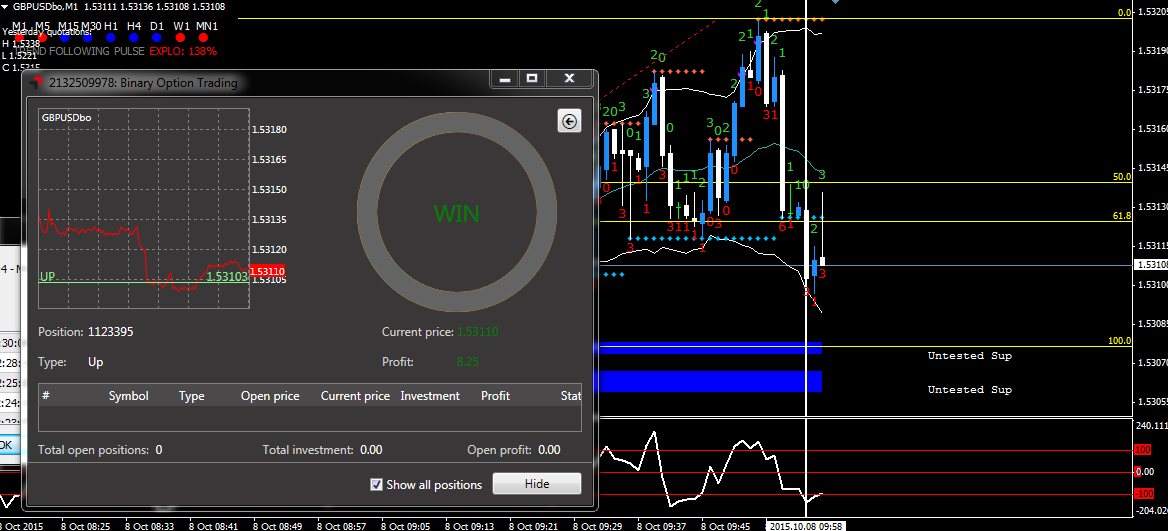1168x531 pixels.
Task: Click the H1 timeframe blue dot indicator
Action: [x=110, y=36]
